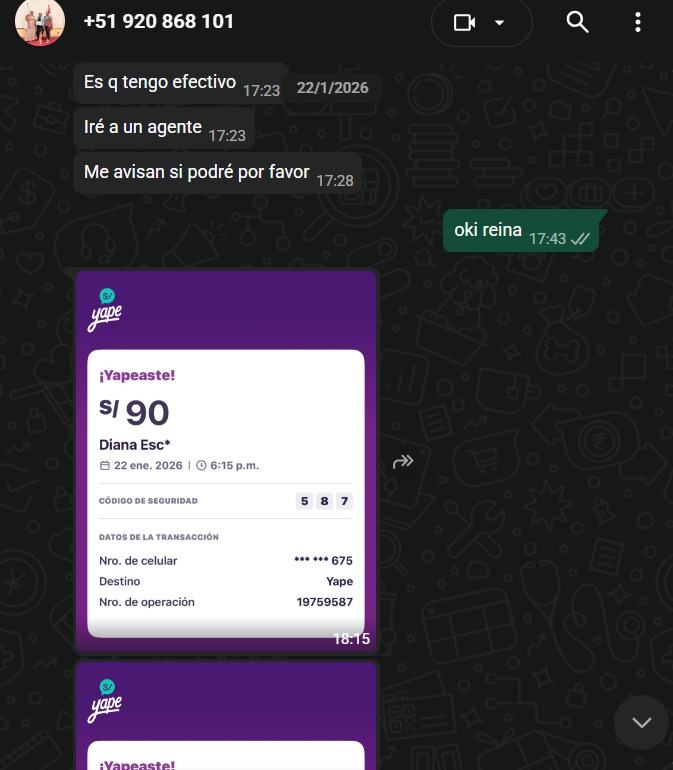Select the "oki reina" sent message
This screenshot has height=770, width=673.
coord(521,231)
